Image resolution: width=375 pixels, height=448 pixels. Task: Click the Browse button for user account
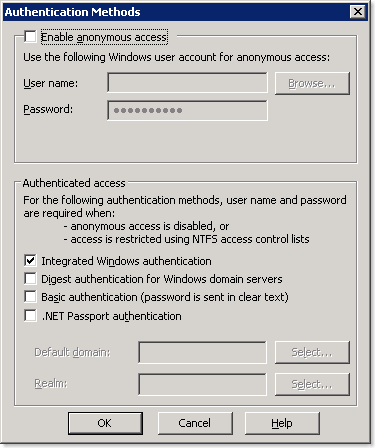(x=312, y=83)
